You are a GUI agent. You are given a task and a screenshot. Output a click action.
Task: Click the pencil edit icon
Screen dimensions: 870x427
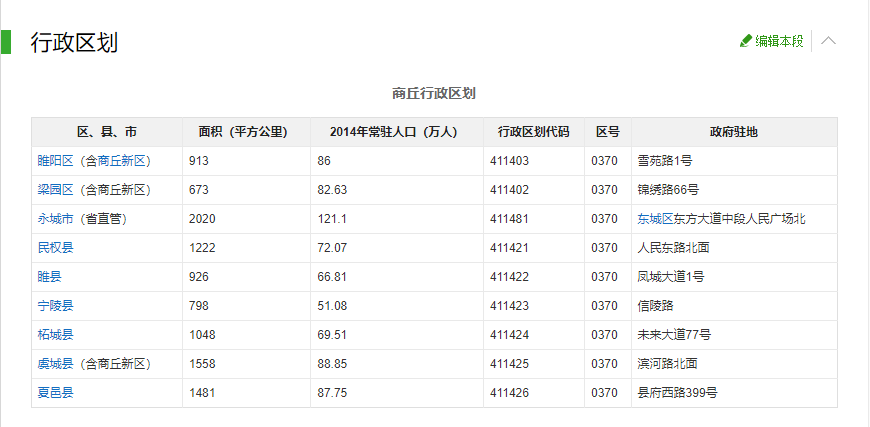745,41
